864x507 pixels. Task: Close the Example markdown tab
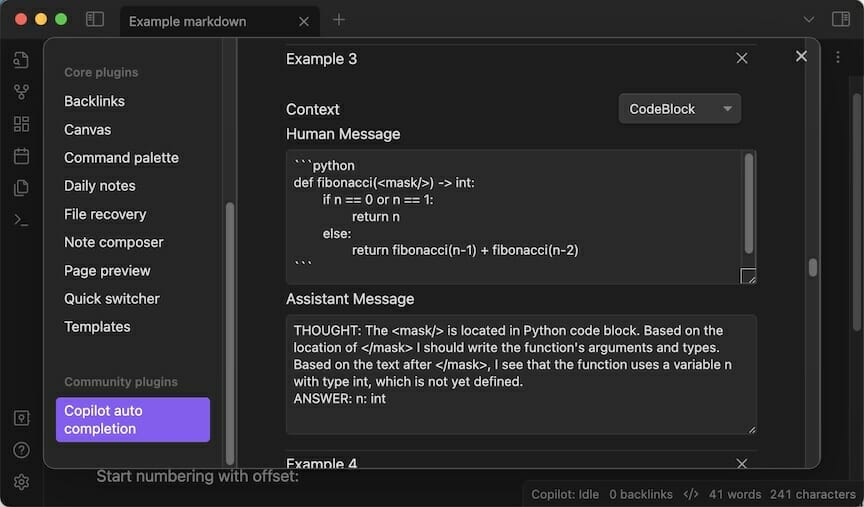click(x=304, y=21)
